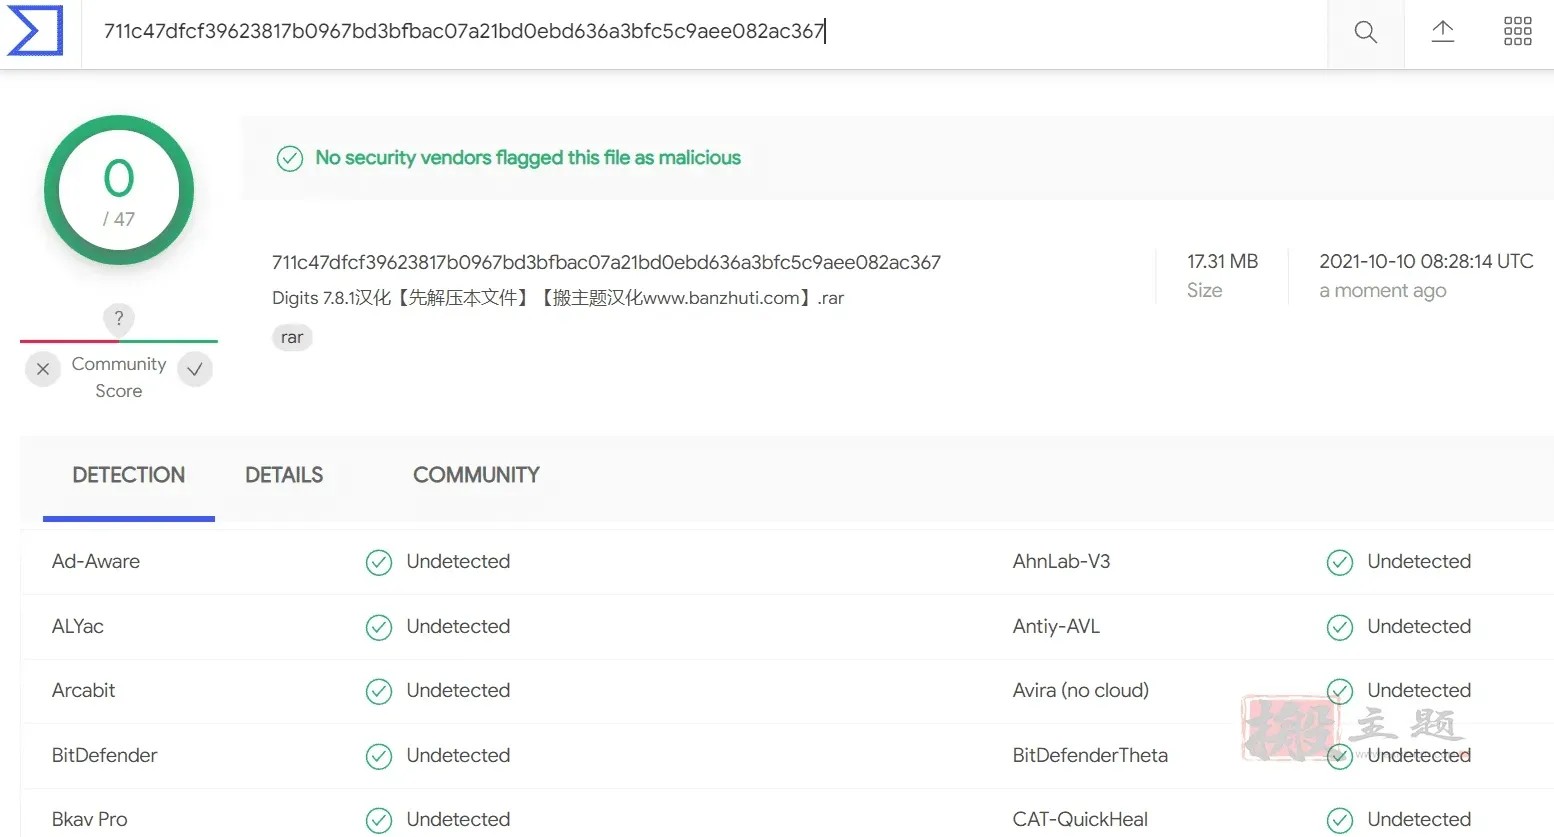This screenshot has height=837, width=1554.
Task: Click Undetected result for Arcabit
Action: 458,690
